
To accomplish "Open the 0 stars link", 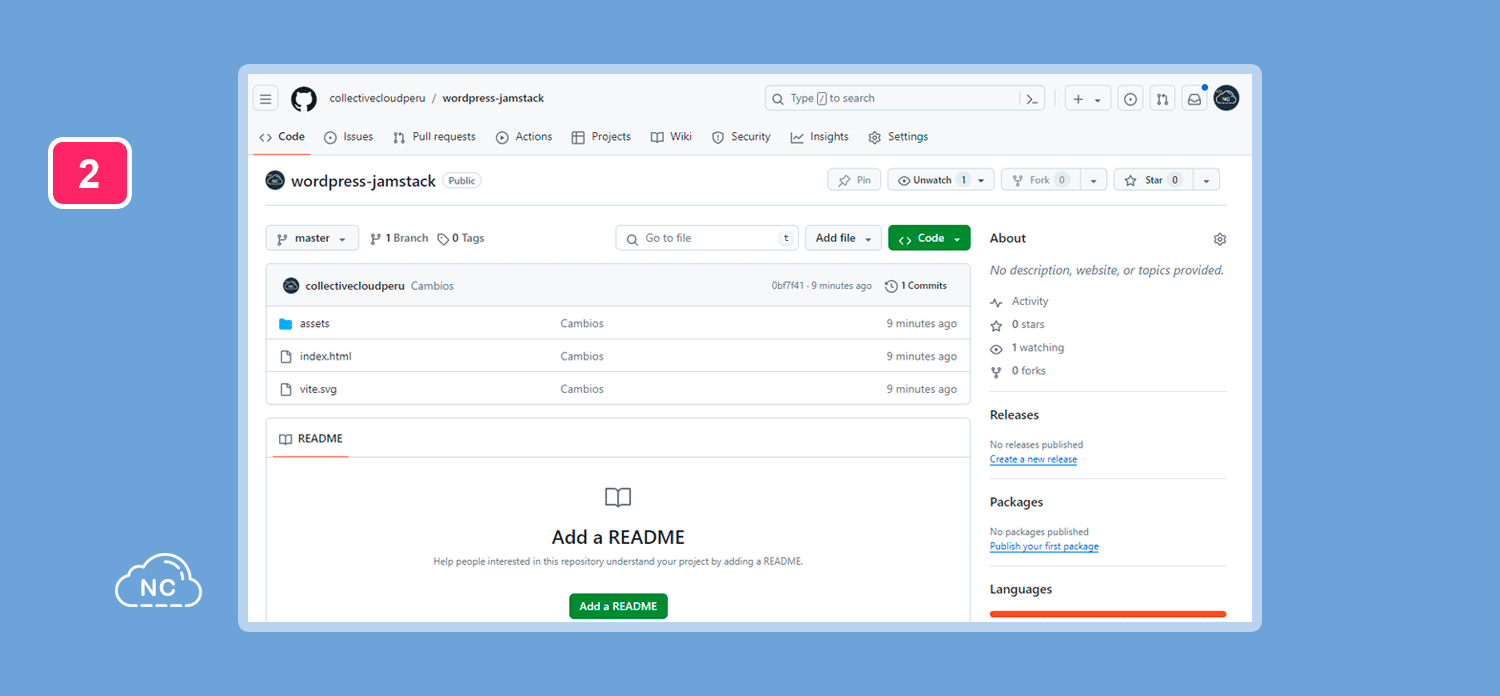I will [1017, 325].
